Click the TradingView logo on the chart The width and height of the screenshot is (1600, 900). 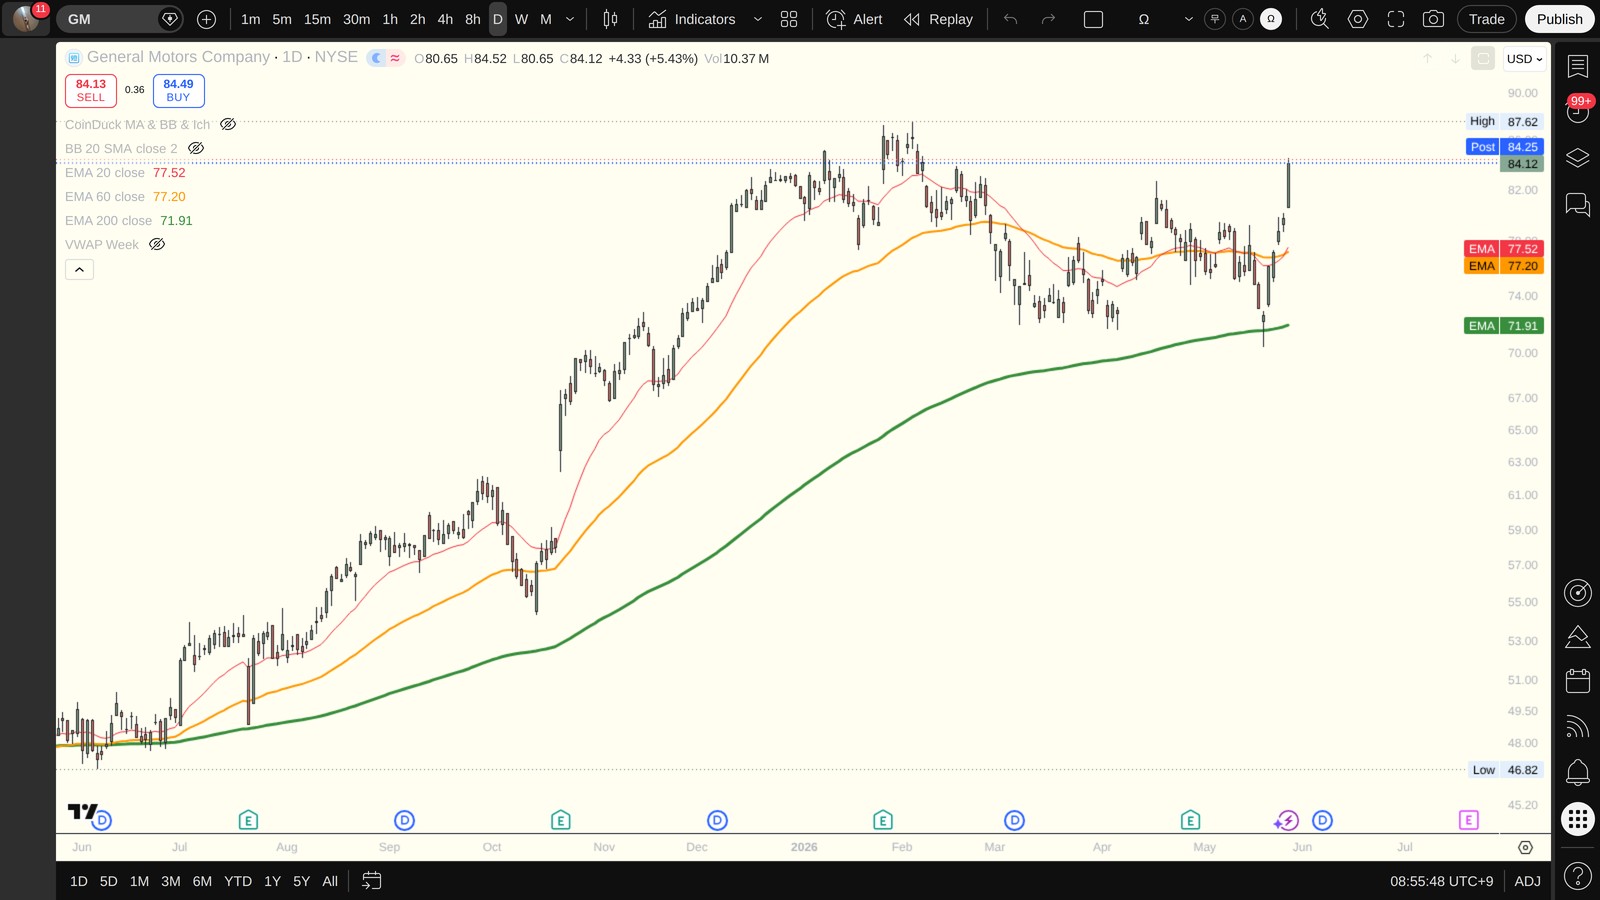[x=82, y=812]
